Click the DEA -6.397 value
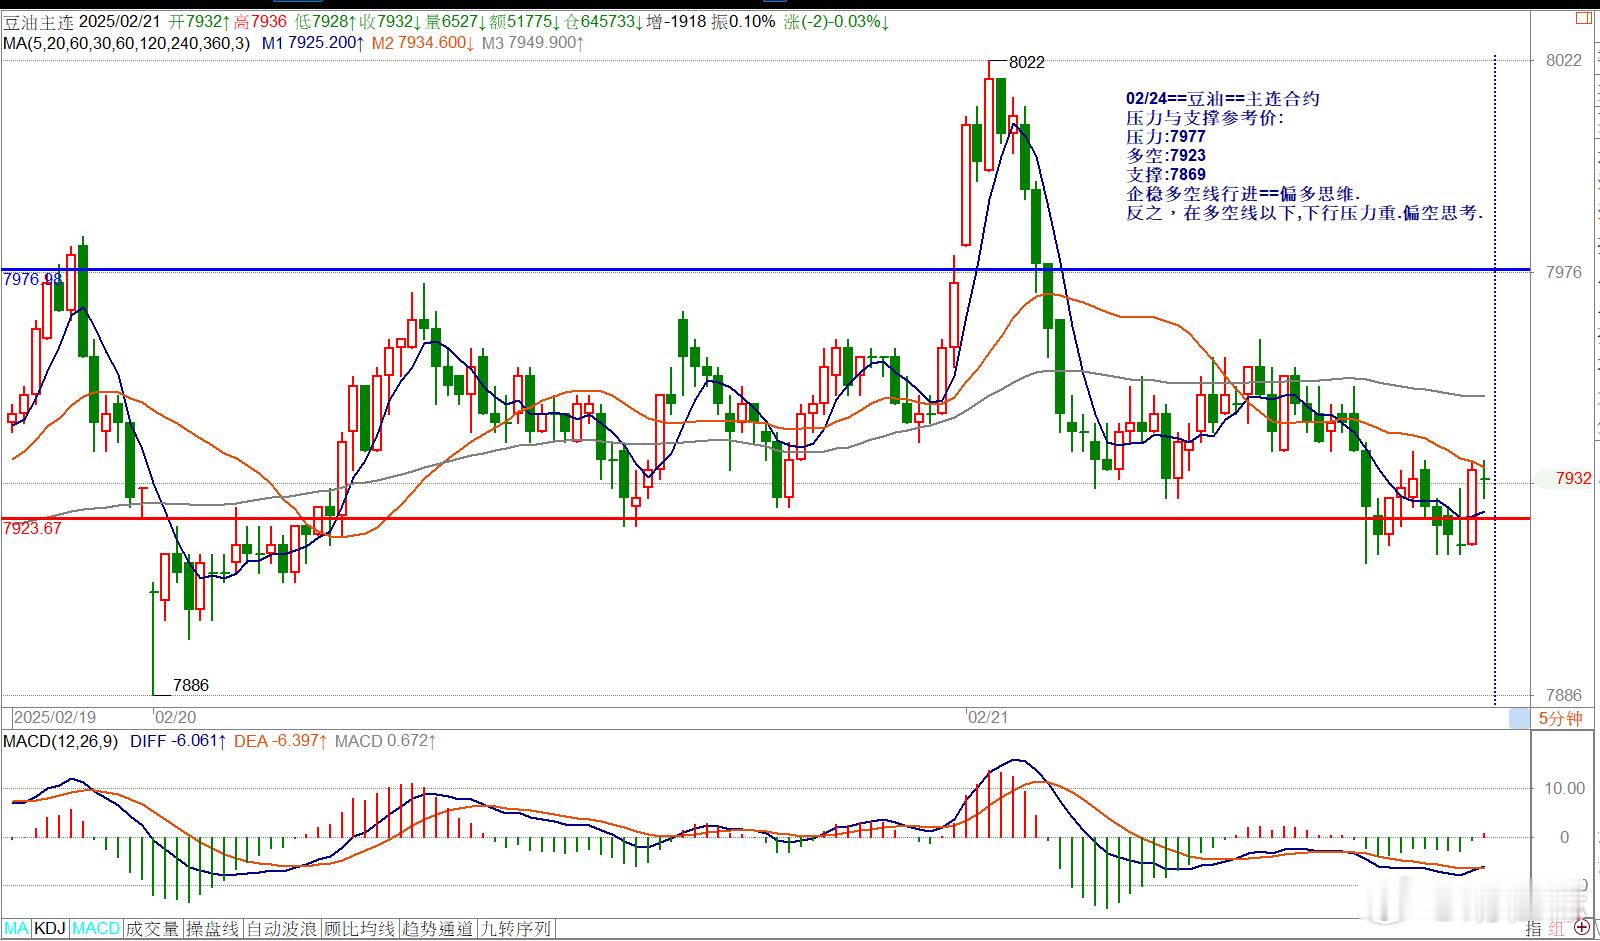This screenshot has width=1600, height=941. [281, 741]
